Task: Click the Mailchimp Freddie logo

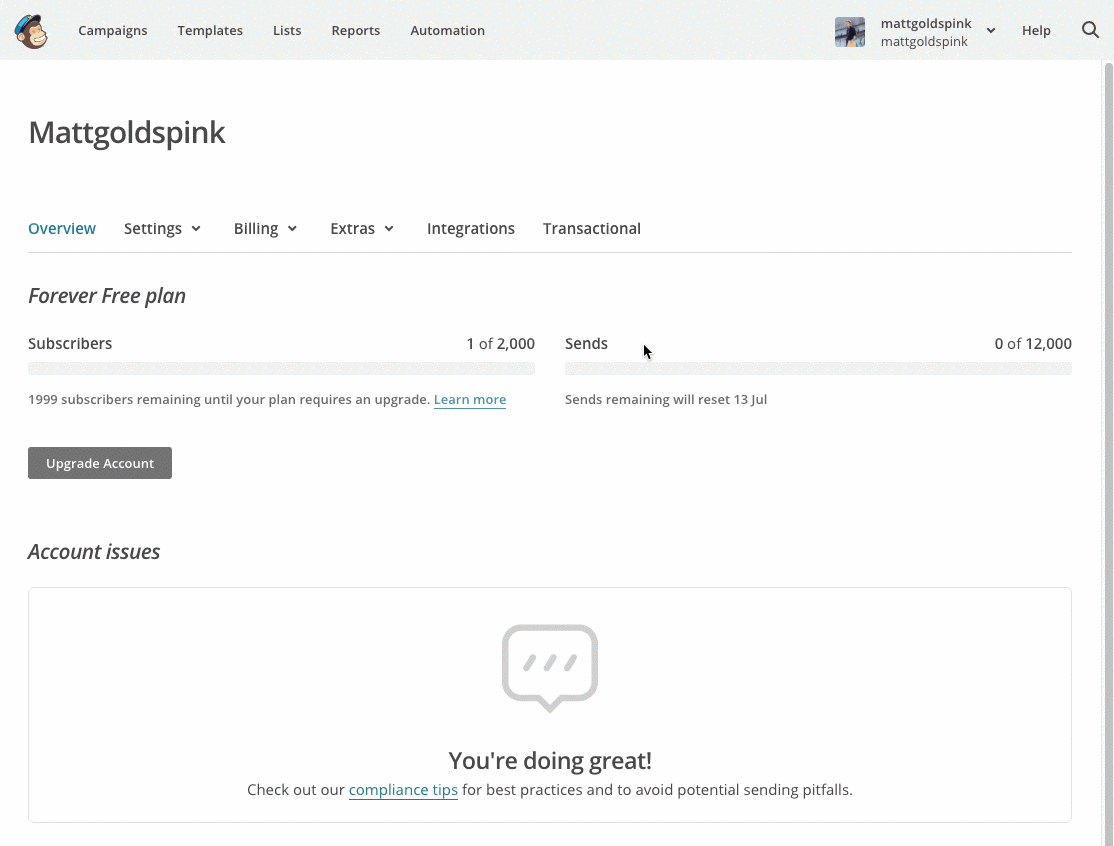Action: click(x=31, y=31)
